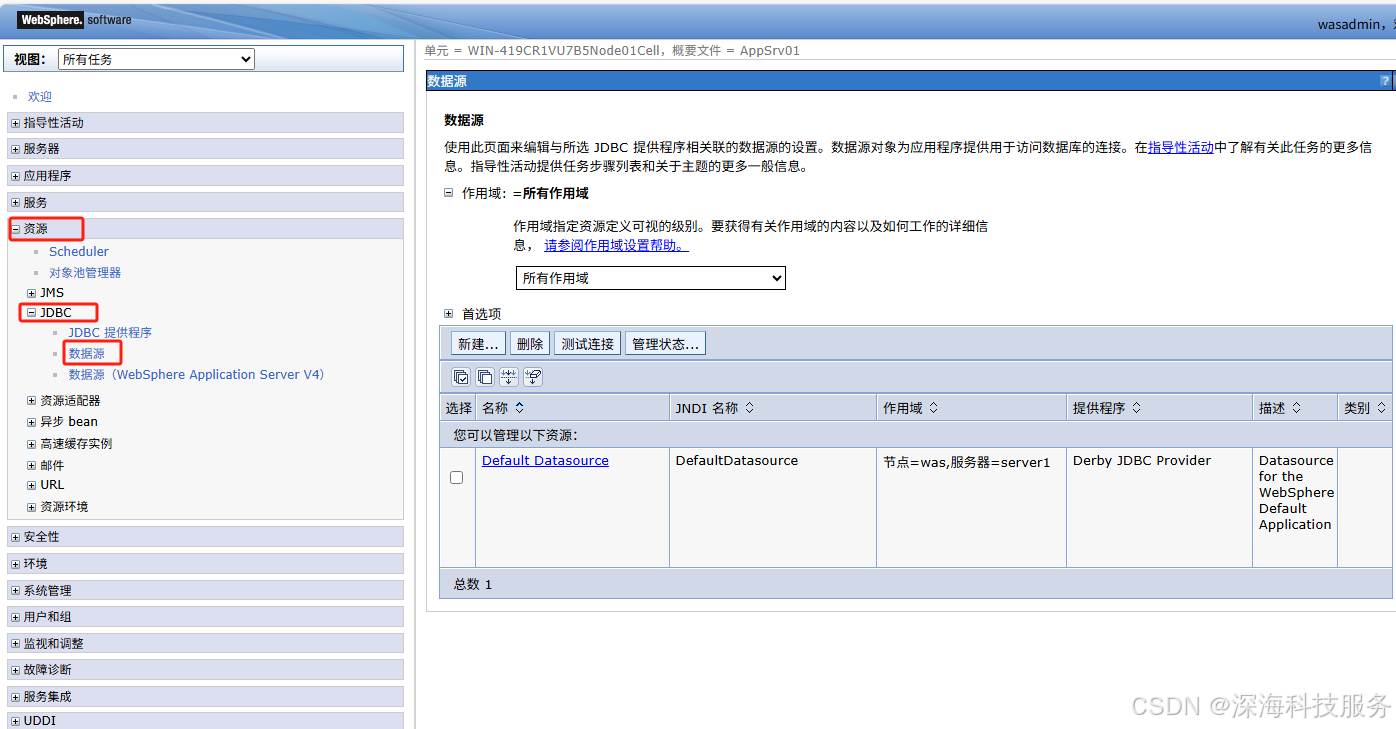Follow the 指导性活动 hyperlink in description

click(1180, 147)
